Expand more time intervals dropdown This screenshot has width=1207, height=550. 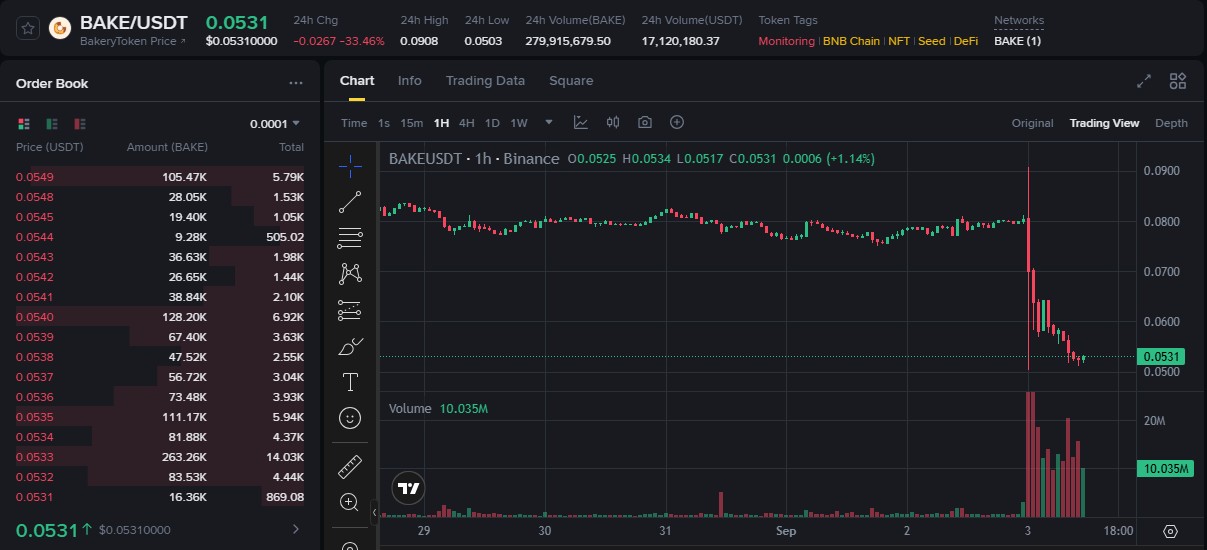(x=549, y=123)
